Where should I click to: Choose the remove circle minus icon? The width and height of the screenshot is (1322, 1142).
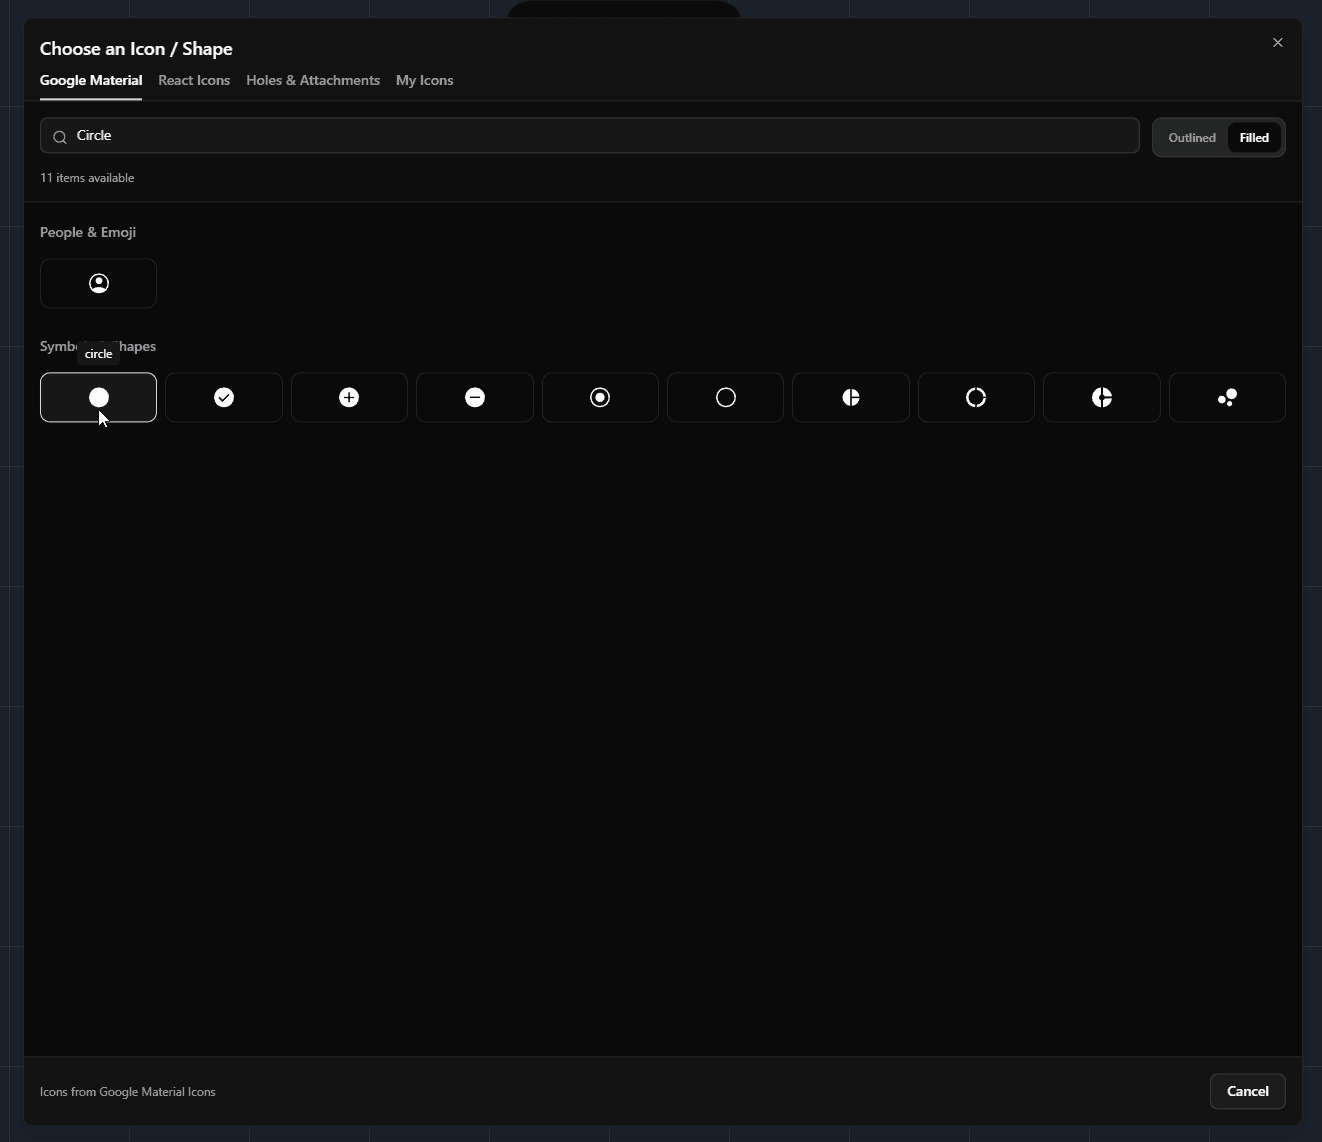coord(475,397)
